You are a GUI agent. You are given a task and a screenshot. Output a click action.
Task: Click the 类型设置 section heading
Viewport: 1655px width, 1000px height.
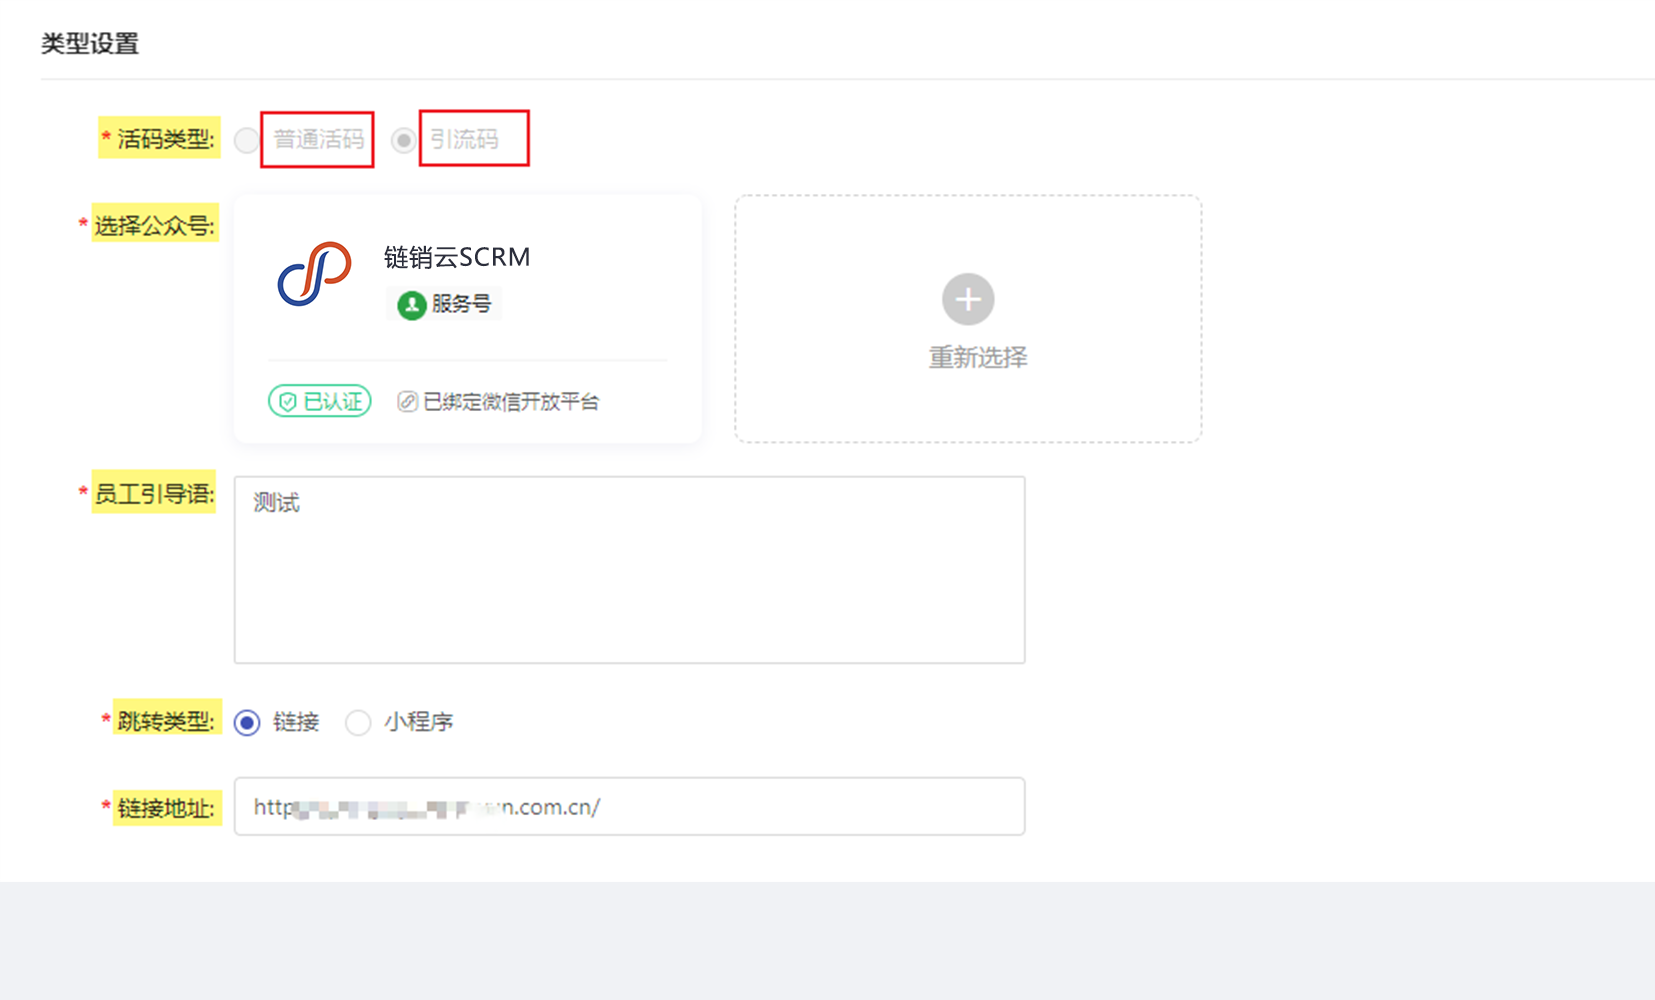tap(90, 44)
